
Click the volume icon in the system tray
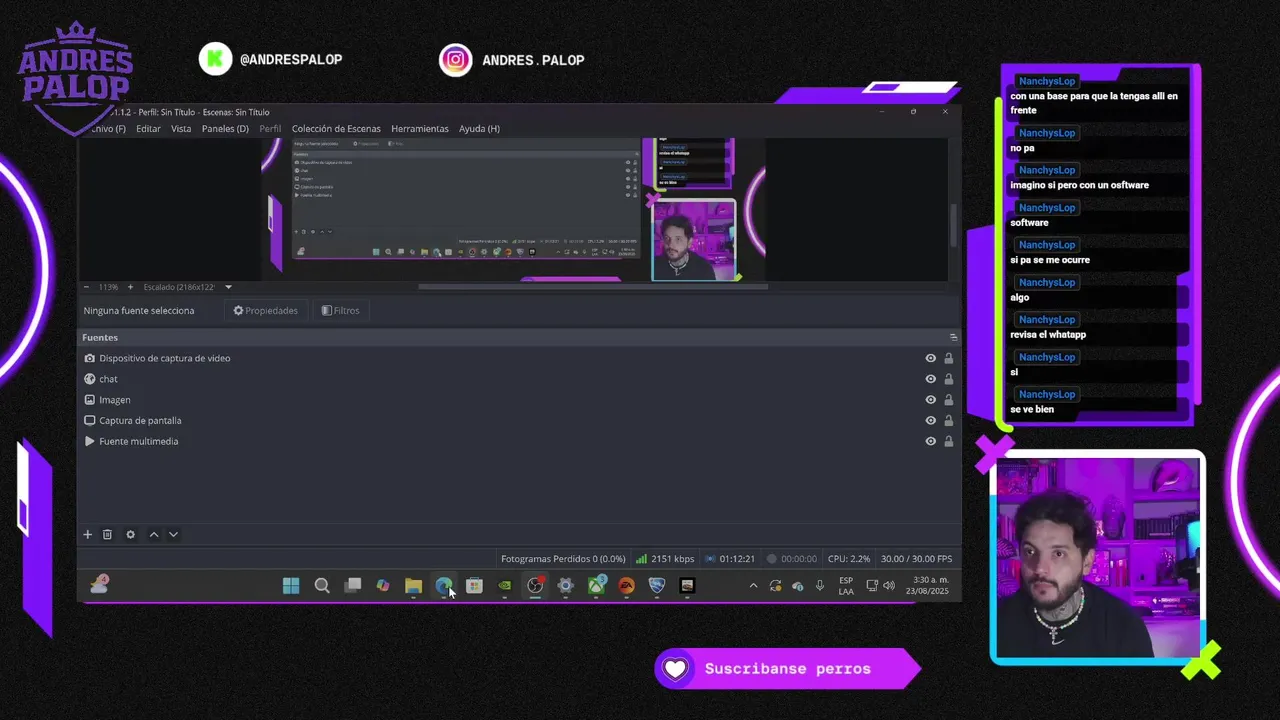point(889,586)
